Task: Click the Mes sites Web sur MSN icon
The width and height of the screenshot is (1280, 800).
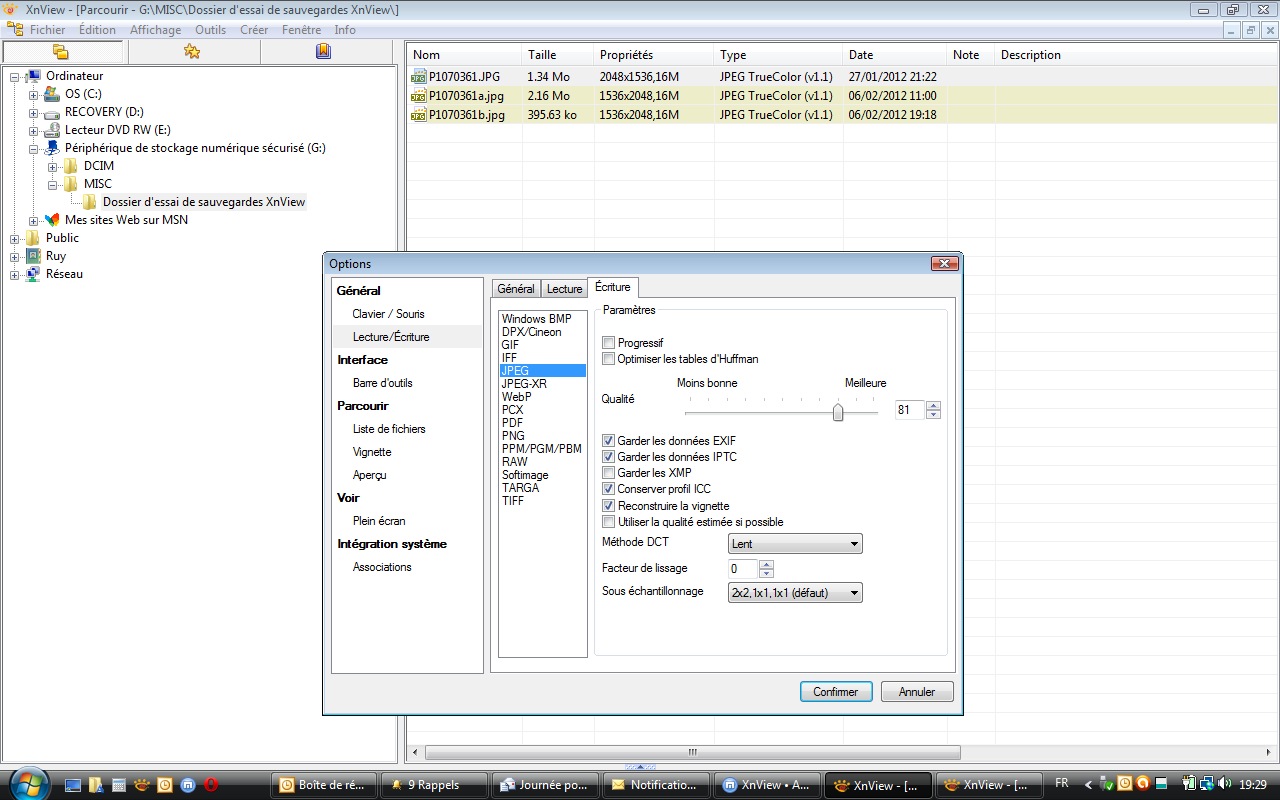Action: coord(52,220)
